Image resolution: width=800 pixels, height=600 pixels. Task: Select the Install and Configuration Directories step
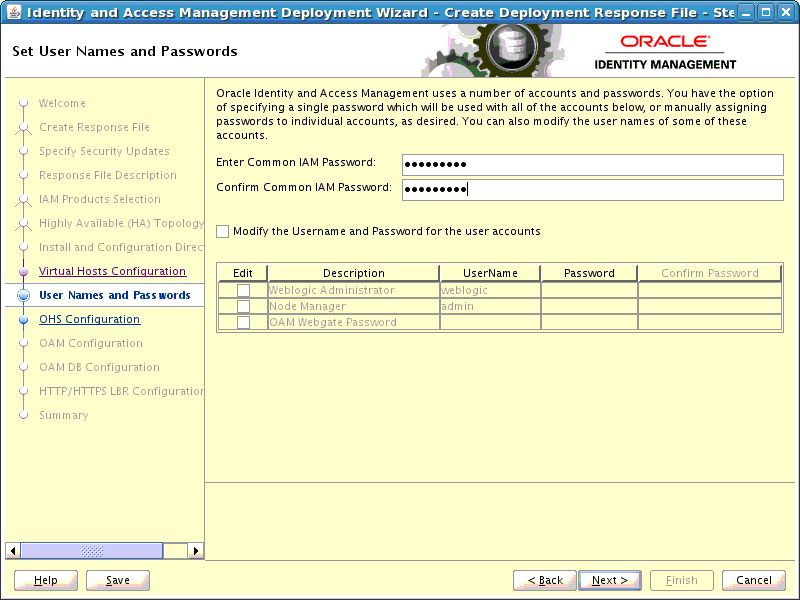[121, 246]
